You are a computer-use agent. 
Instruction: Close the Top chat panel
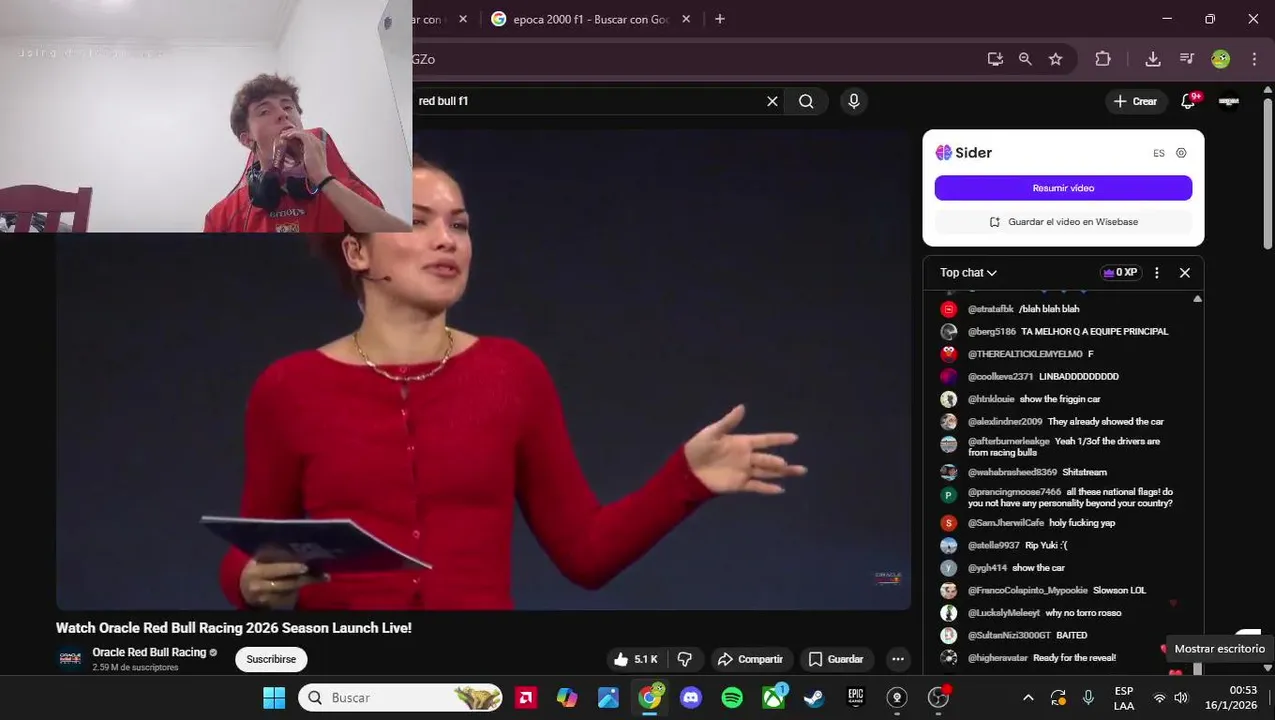click(x=1185, y=273)
